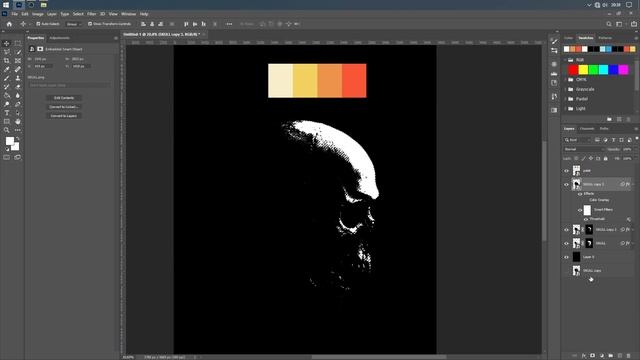Toggle the Auto-Select checkbox
Viewport: 640px width, 360px height.
point(38,24)
